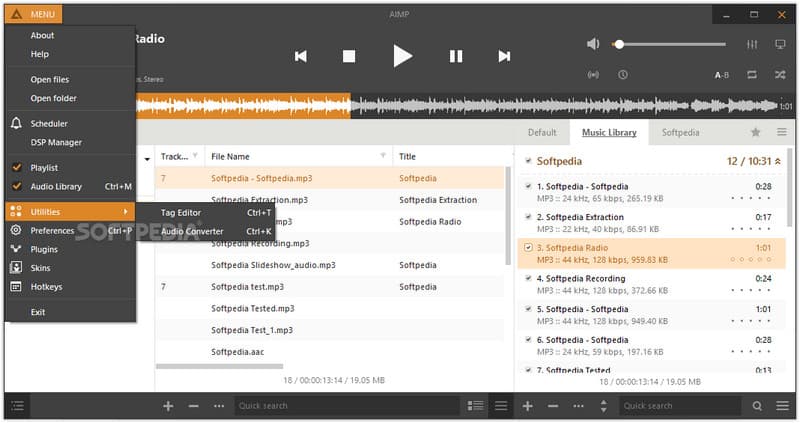Skip to the next track
Image resolution: width=800 pixels, height=423 pixels.
pos(505,56)
